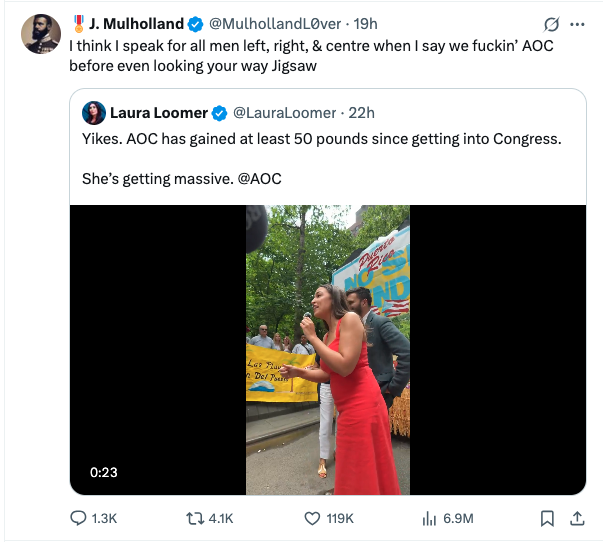Open J. Mulholland's profile avatar

click(x=41, y=34)
